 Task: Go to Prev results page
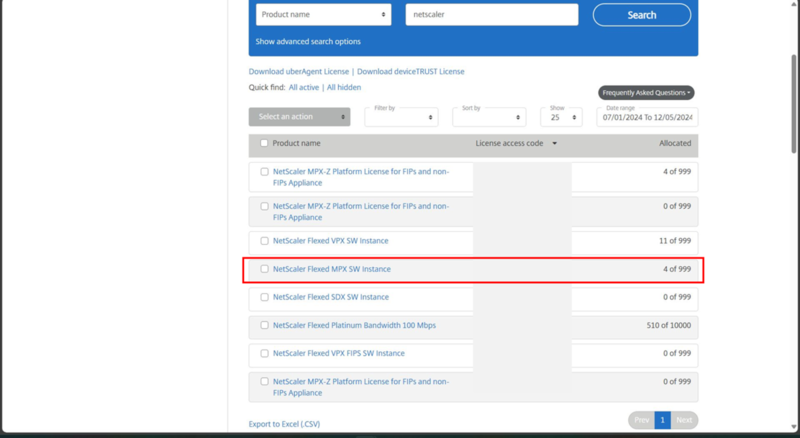pyautogui.click(x=641, y=420)
